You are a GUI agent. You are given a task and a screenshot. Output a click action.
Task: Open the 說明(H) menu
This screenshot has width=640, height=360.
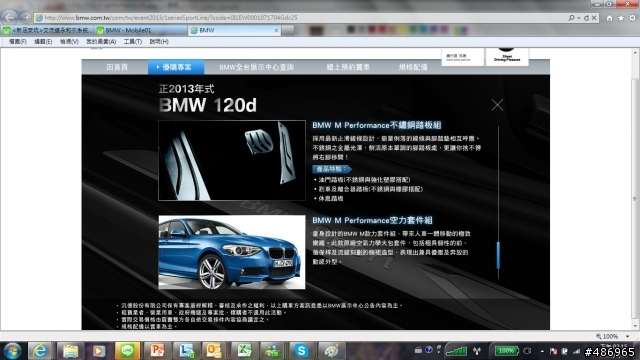tap(159, 42)
